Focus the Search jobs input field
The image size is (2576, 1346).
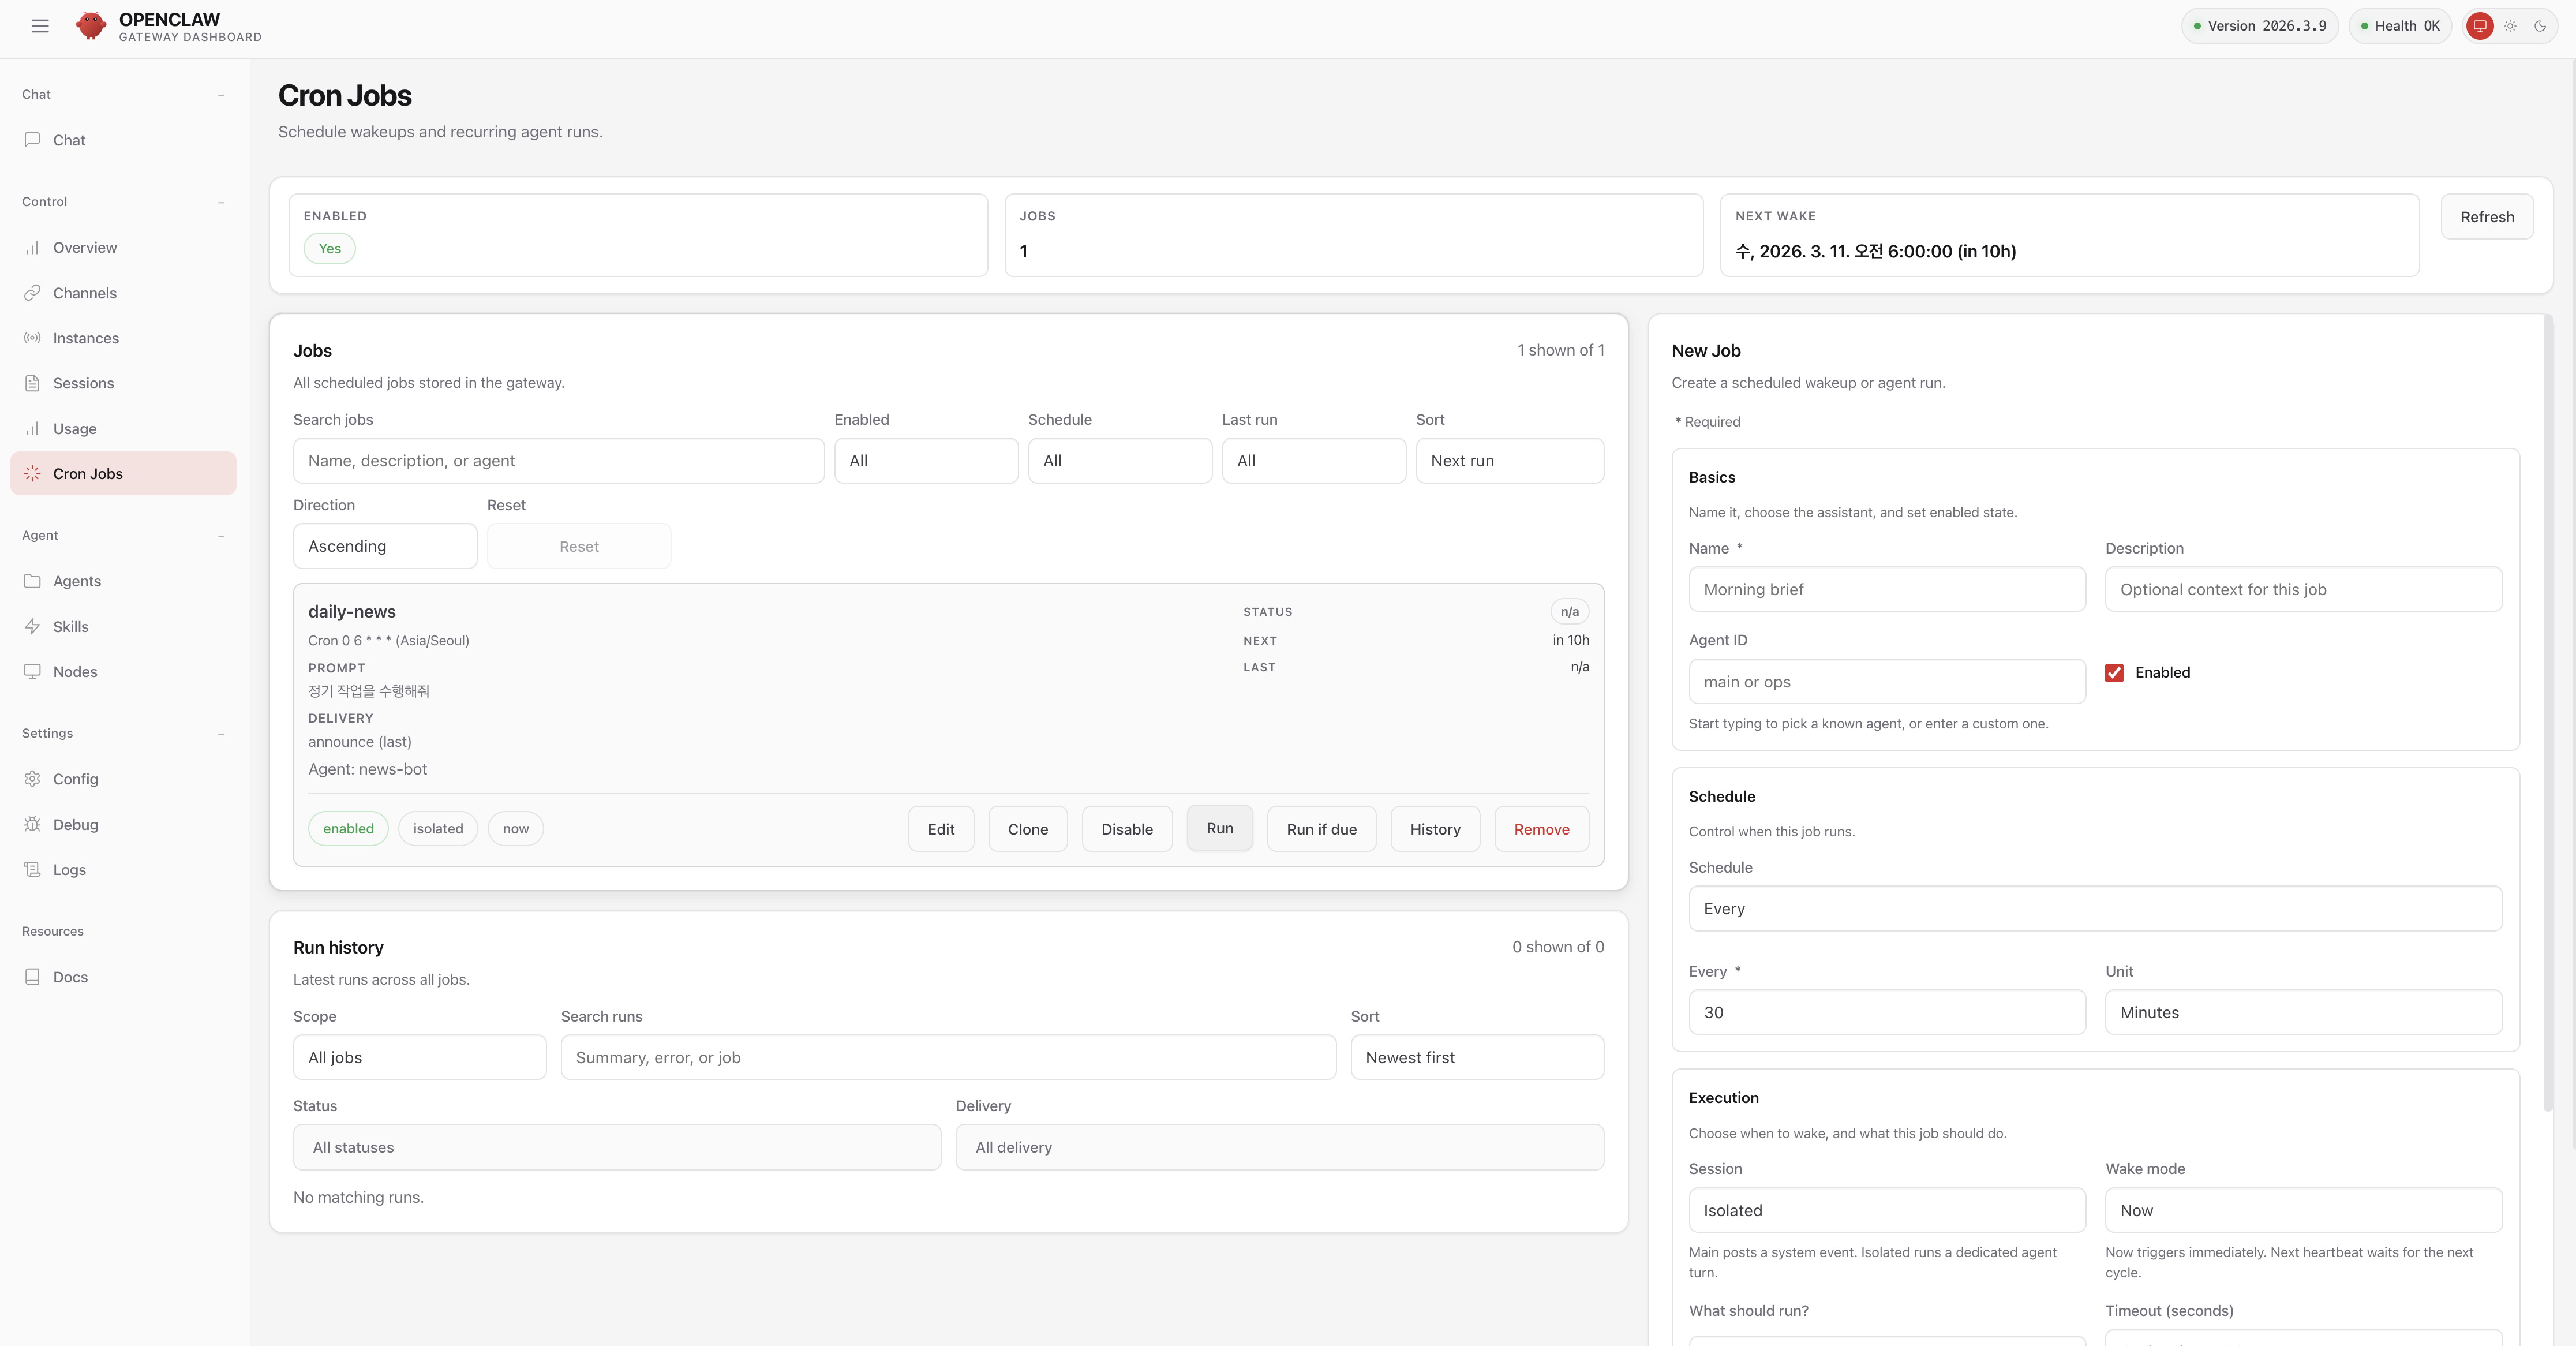tap(558, 461)
